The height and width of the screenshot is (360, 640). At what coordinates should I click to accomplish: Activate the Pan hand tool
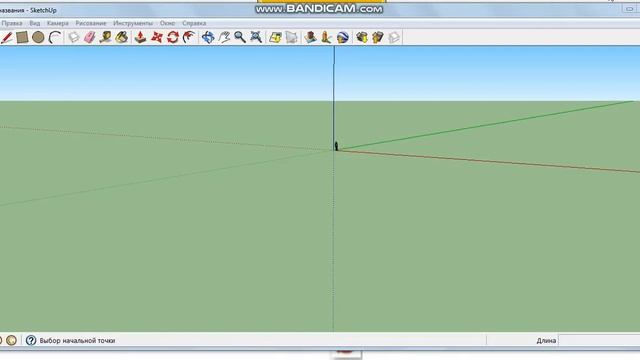(224, 38)
